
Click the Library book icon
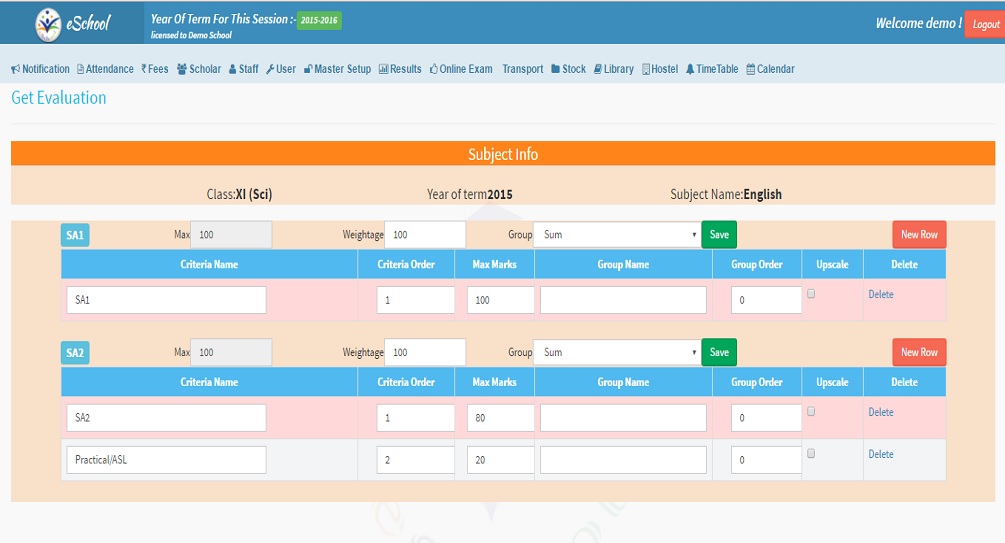pos(597,69)
